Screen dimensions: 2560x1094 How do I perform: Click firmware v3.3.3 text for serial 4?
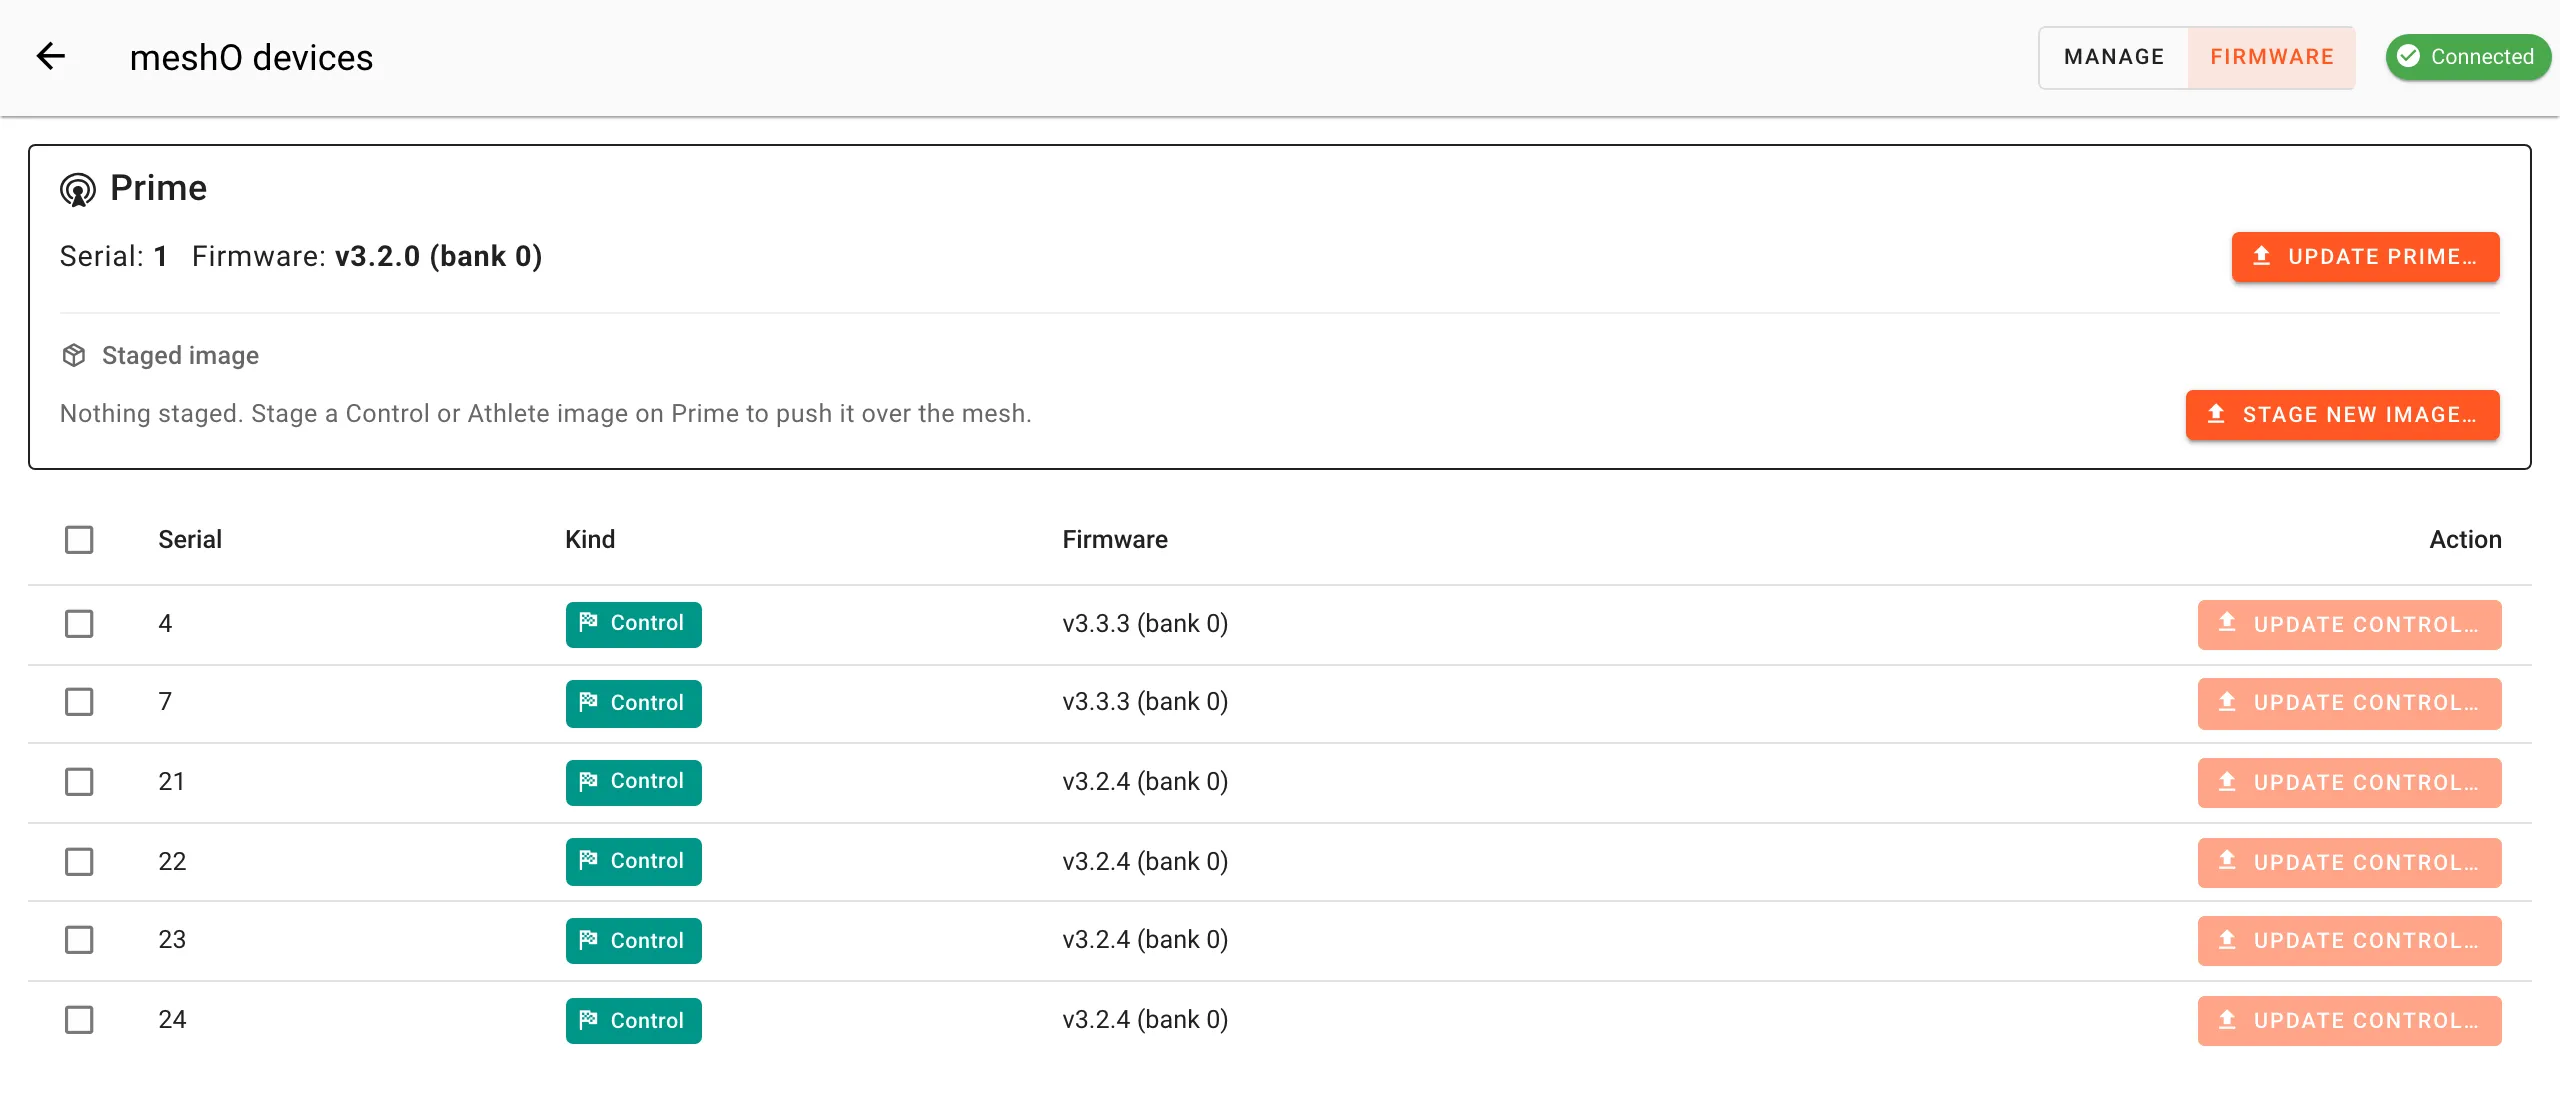[1145, 624]
